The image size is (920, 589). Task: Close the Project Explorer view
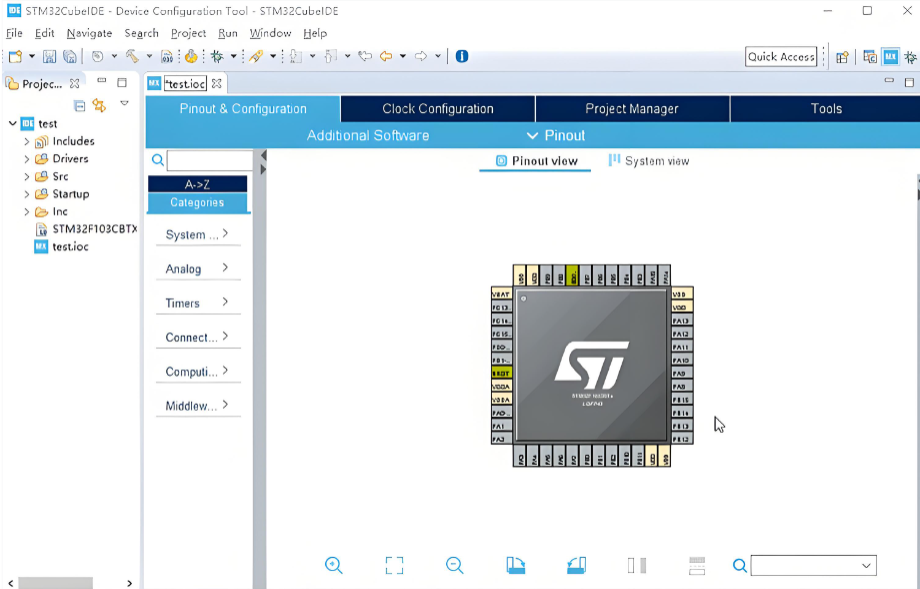point(74,83)
